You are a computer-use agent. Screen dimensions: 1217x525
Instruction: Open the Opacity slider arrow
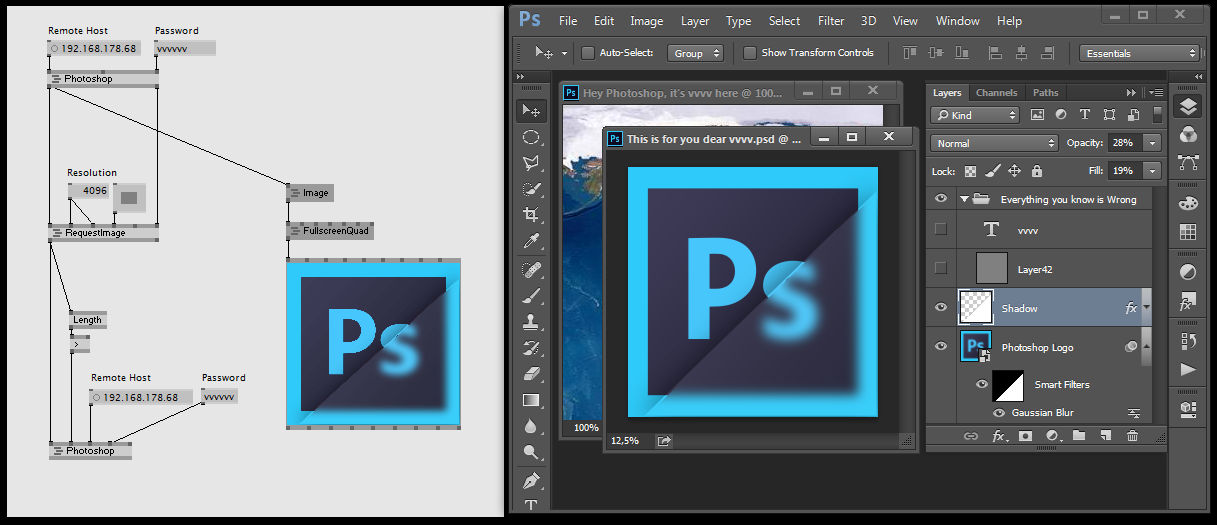click(1151, 143)
